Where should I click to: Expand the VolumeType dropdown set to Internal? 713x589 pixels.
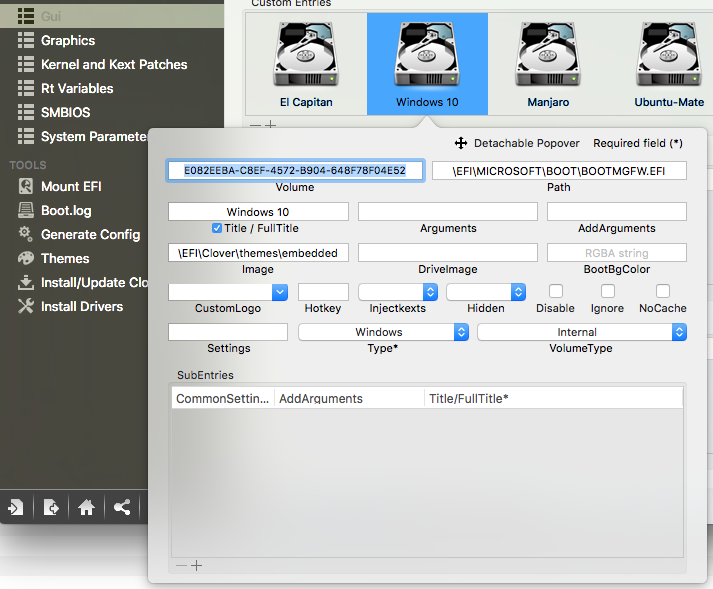[581, 332]
